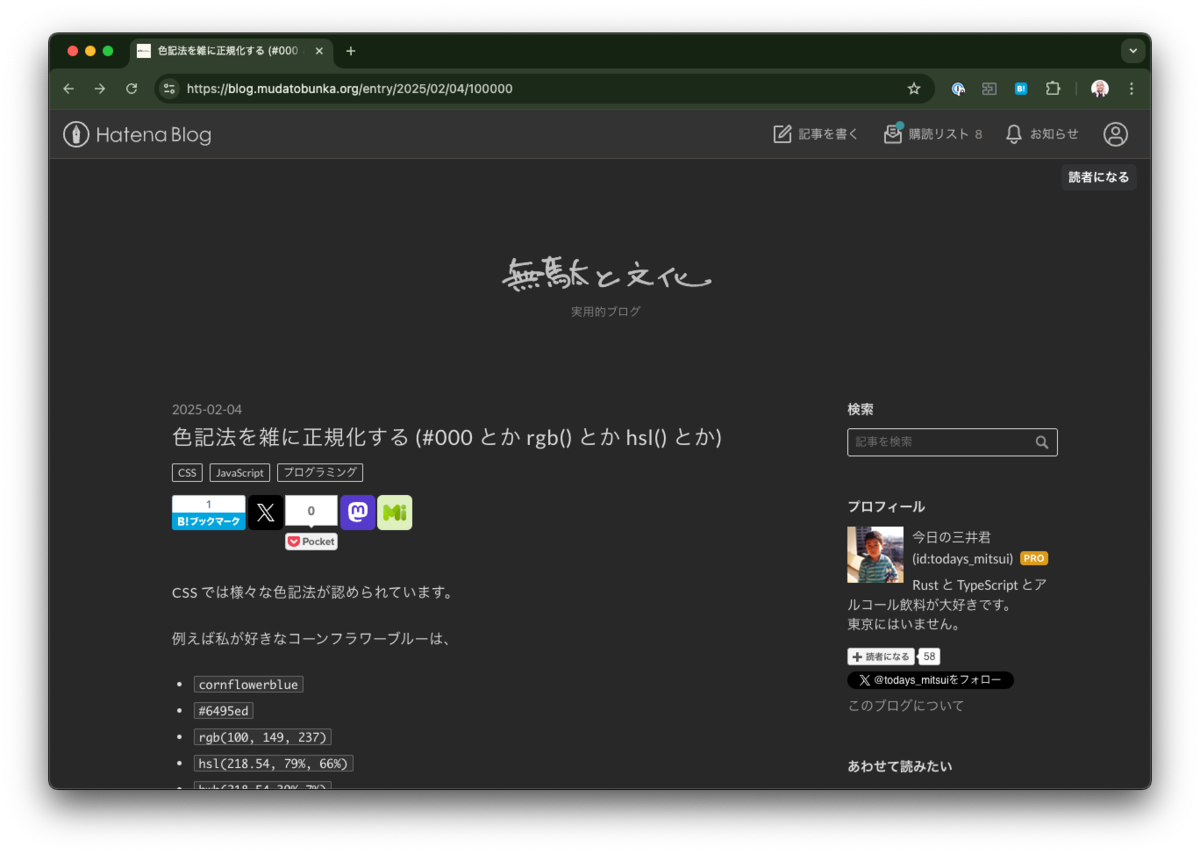Screen dimensions: 1200x854
Task: Close the 色記法を雑に正規化する tab
Action: [x=319, y=51]
